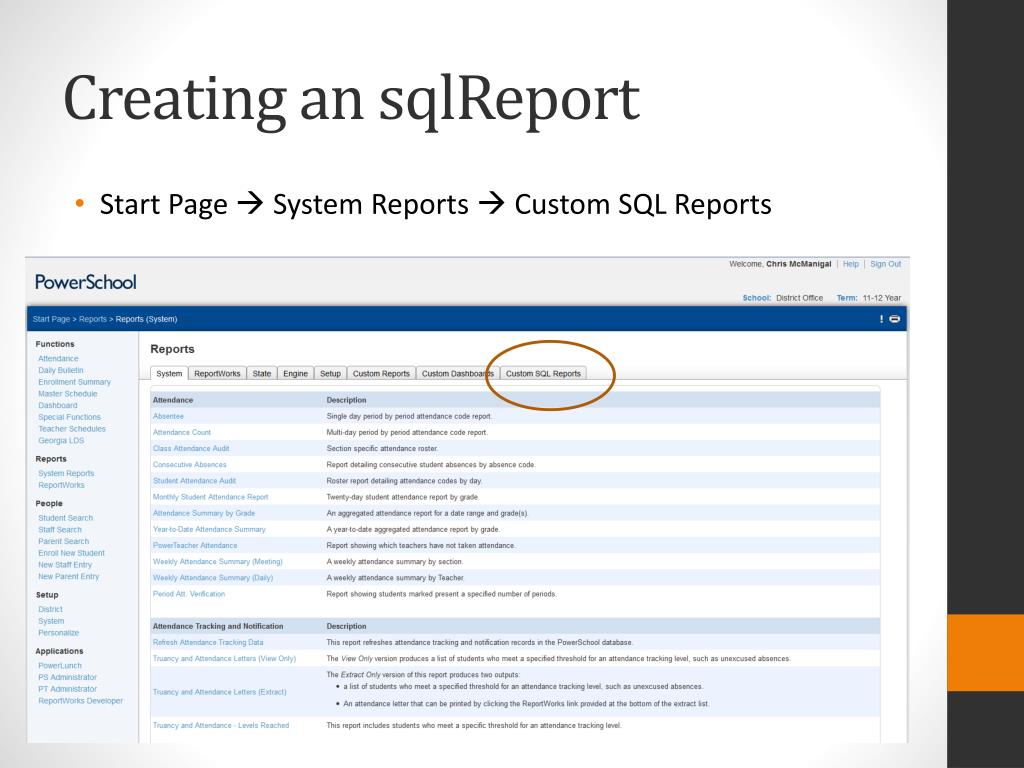Open the Custom SQL Reports tab
The height and width of the screenshot is (768, 1024).
coord(543,374)
